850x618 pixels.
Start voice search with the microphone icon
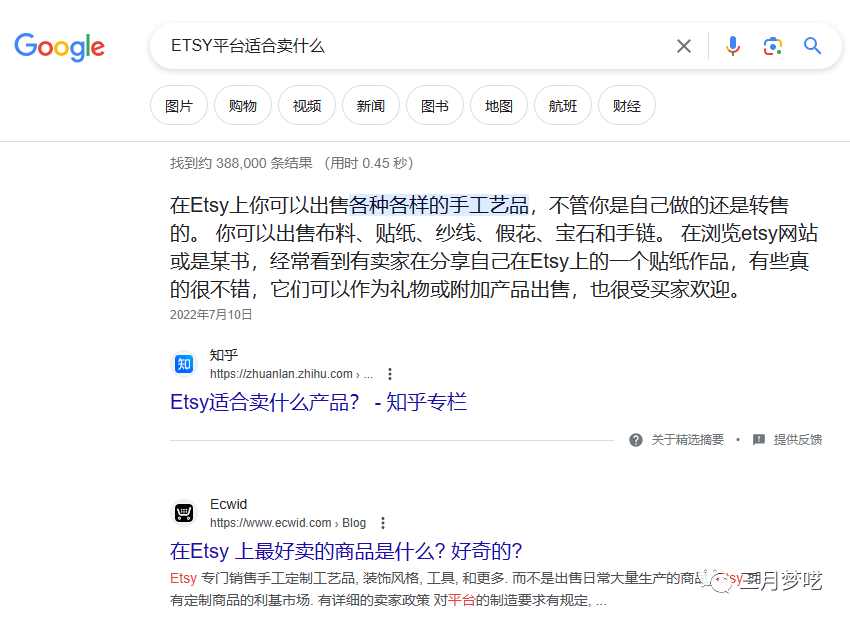pyautogui.click(x=732, y=46)
